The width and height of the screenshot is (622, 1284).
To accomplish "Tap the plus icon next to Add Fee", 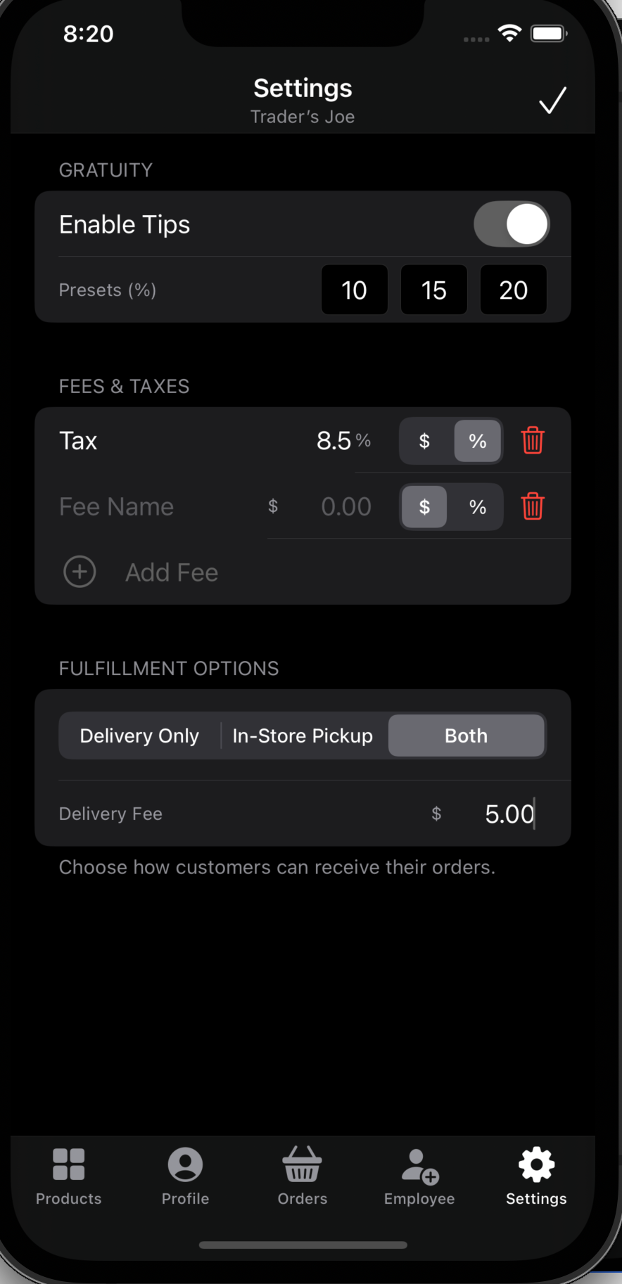I will click(x=79, y=571).
